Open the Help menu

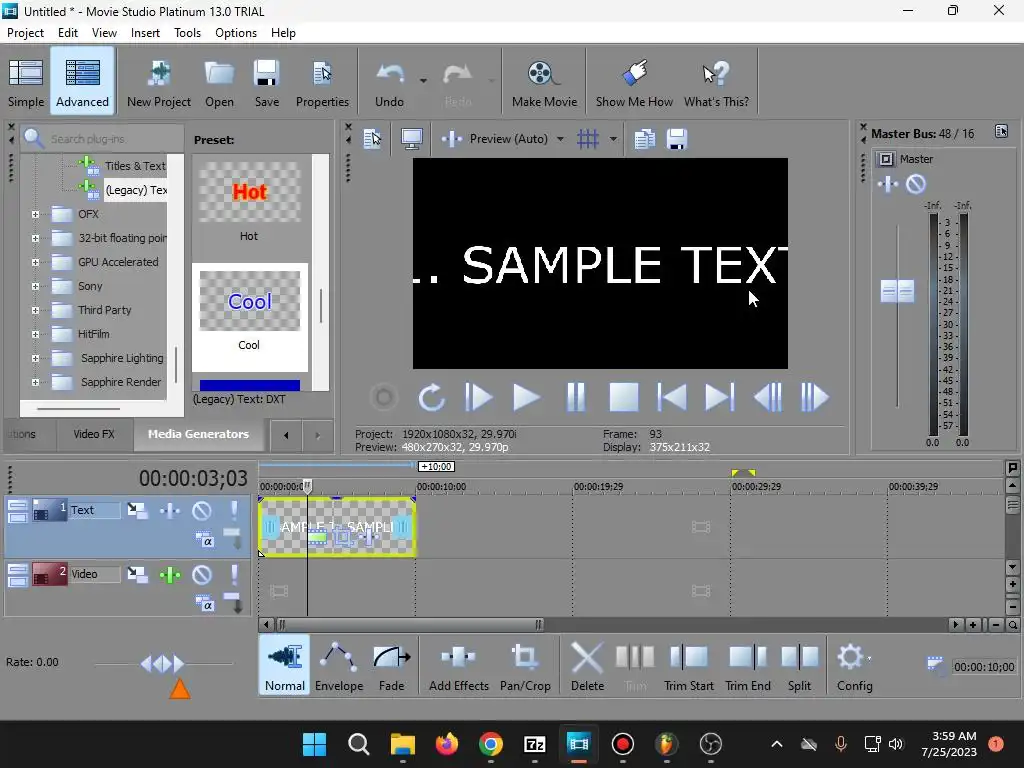click(x=283, y=33)
